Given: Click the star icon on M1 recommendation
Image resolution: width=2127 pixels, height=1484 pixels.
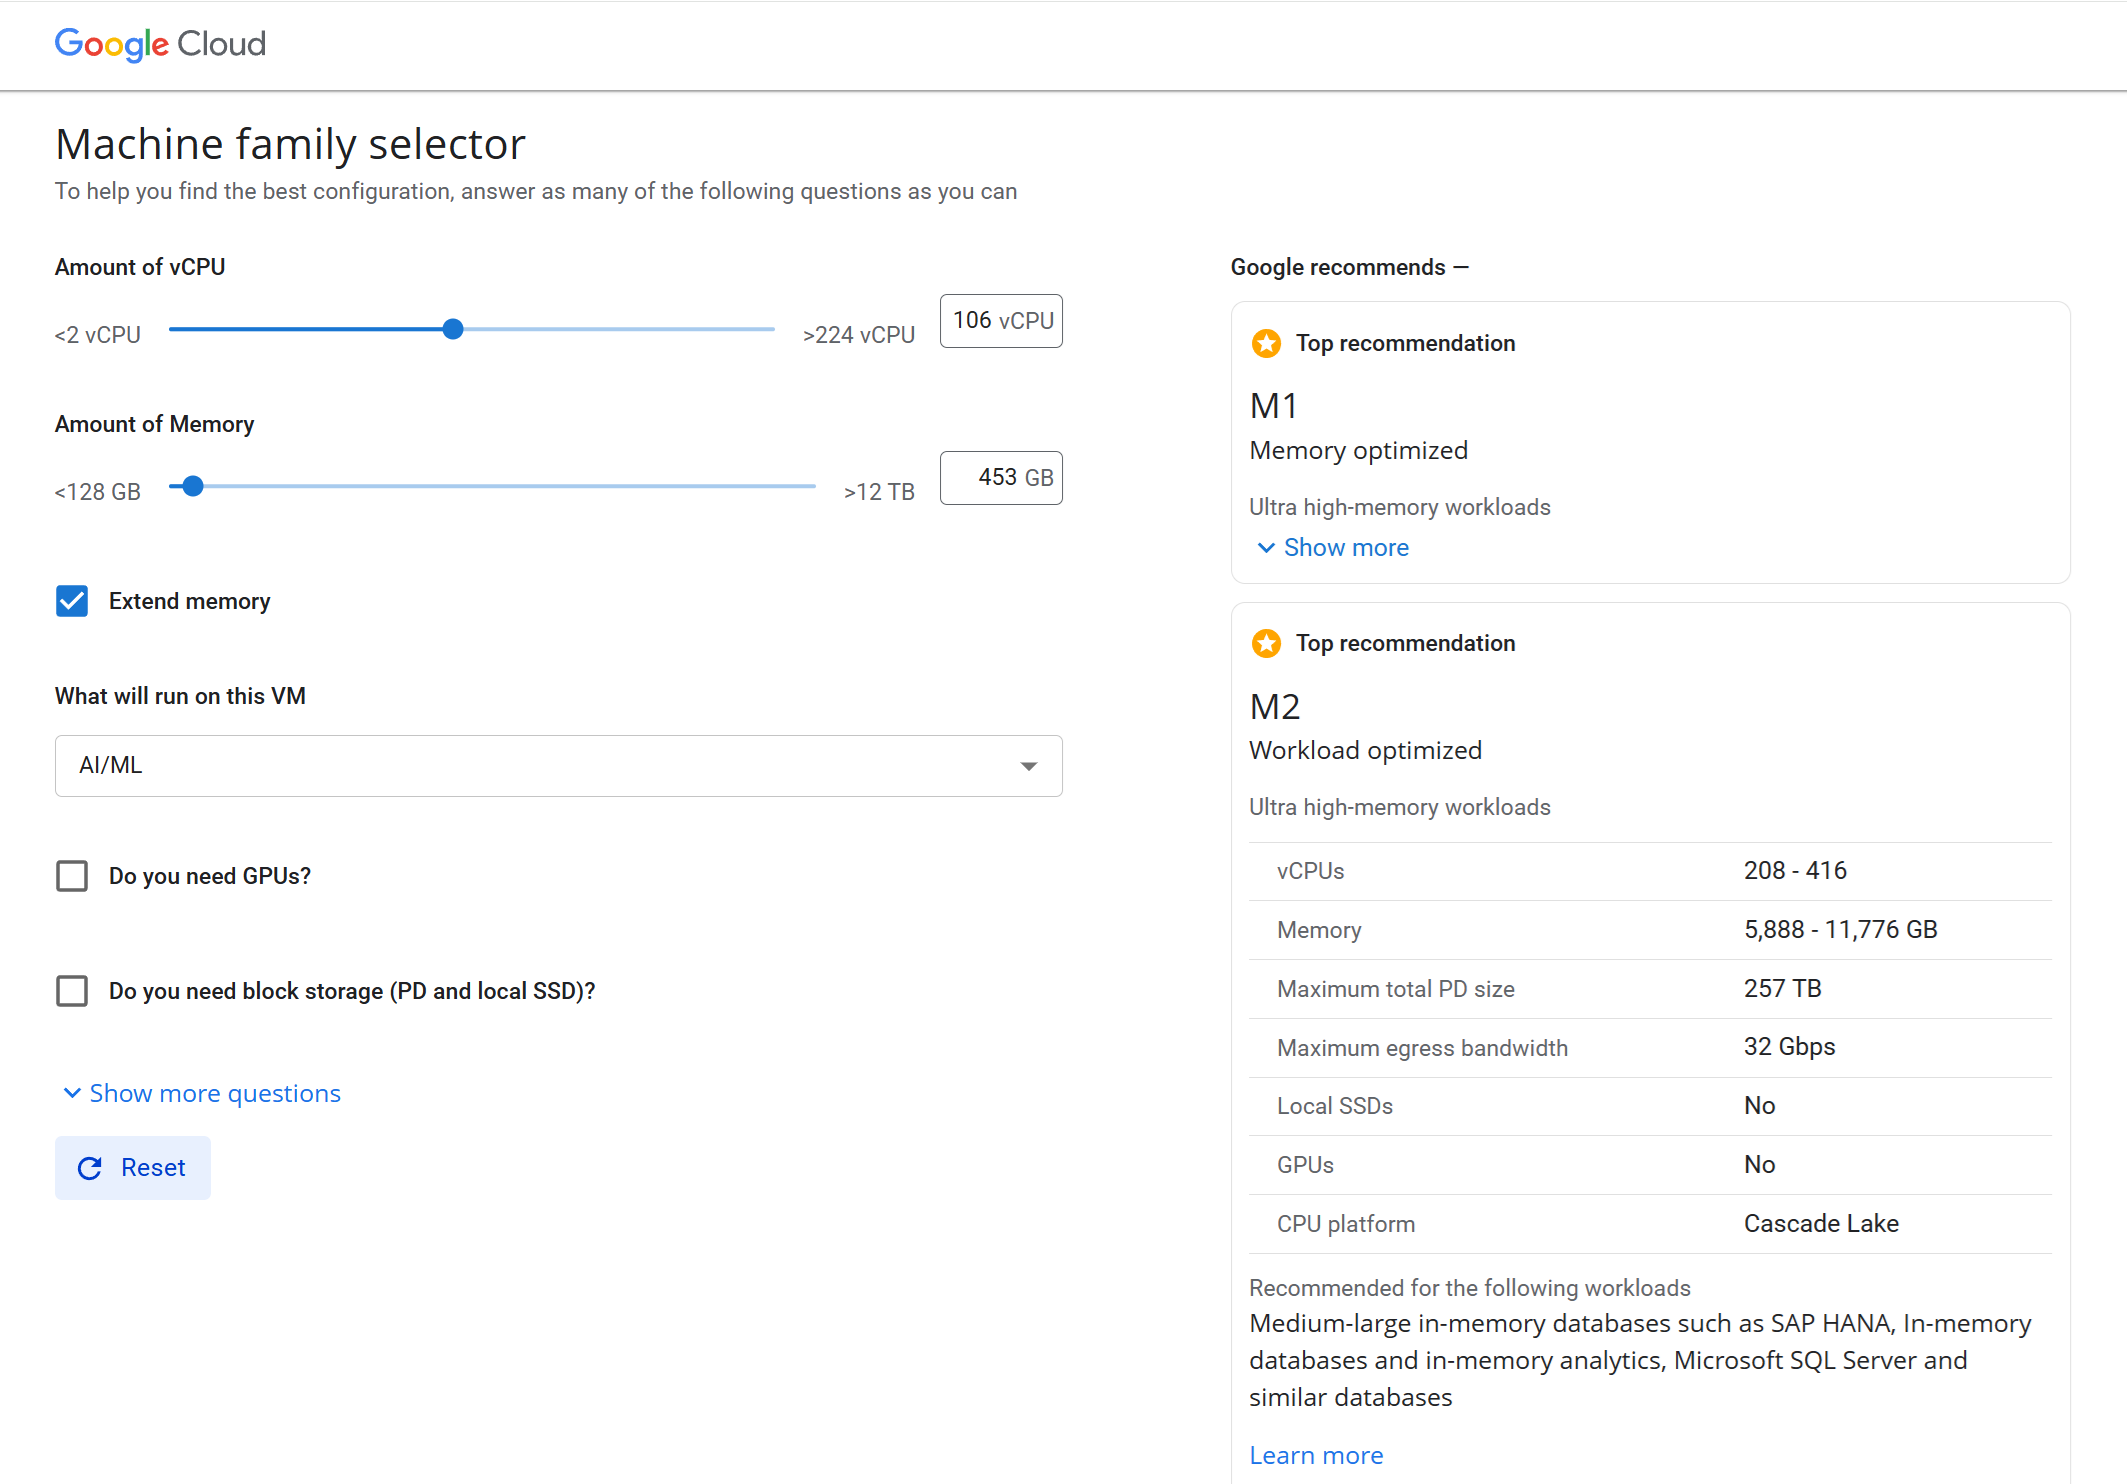Looking at the screenshot, I should click(x=1266, y=343).
